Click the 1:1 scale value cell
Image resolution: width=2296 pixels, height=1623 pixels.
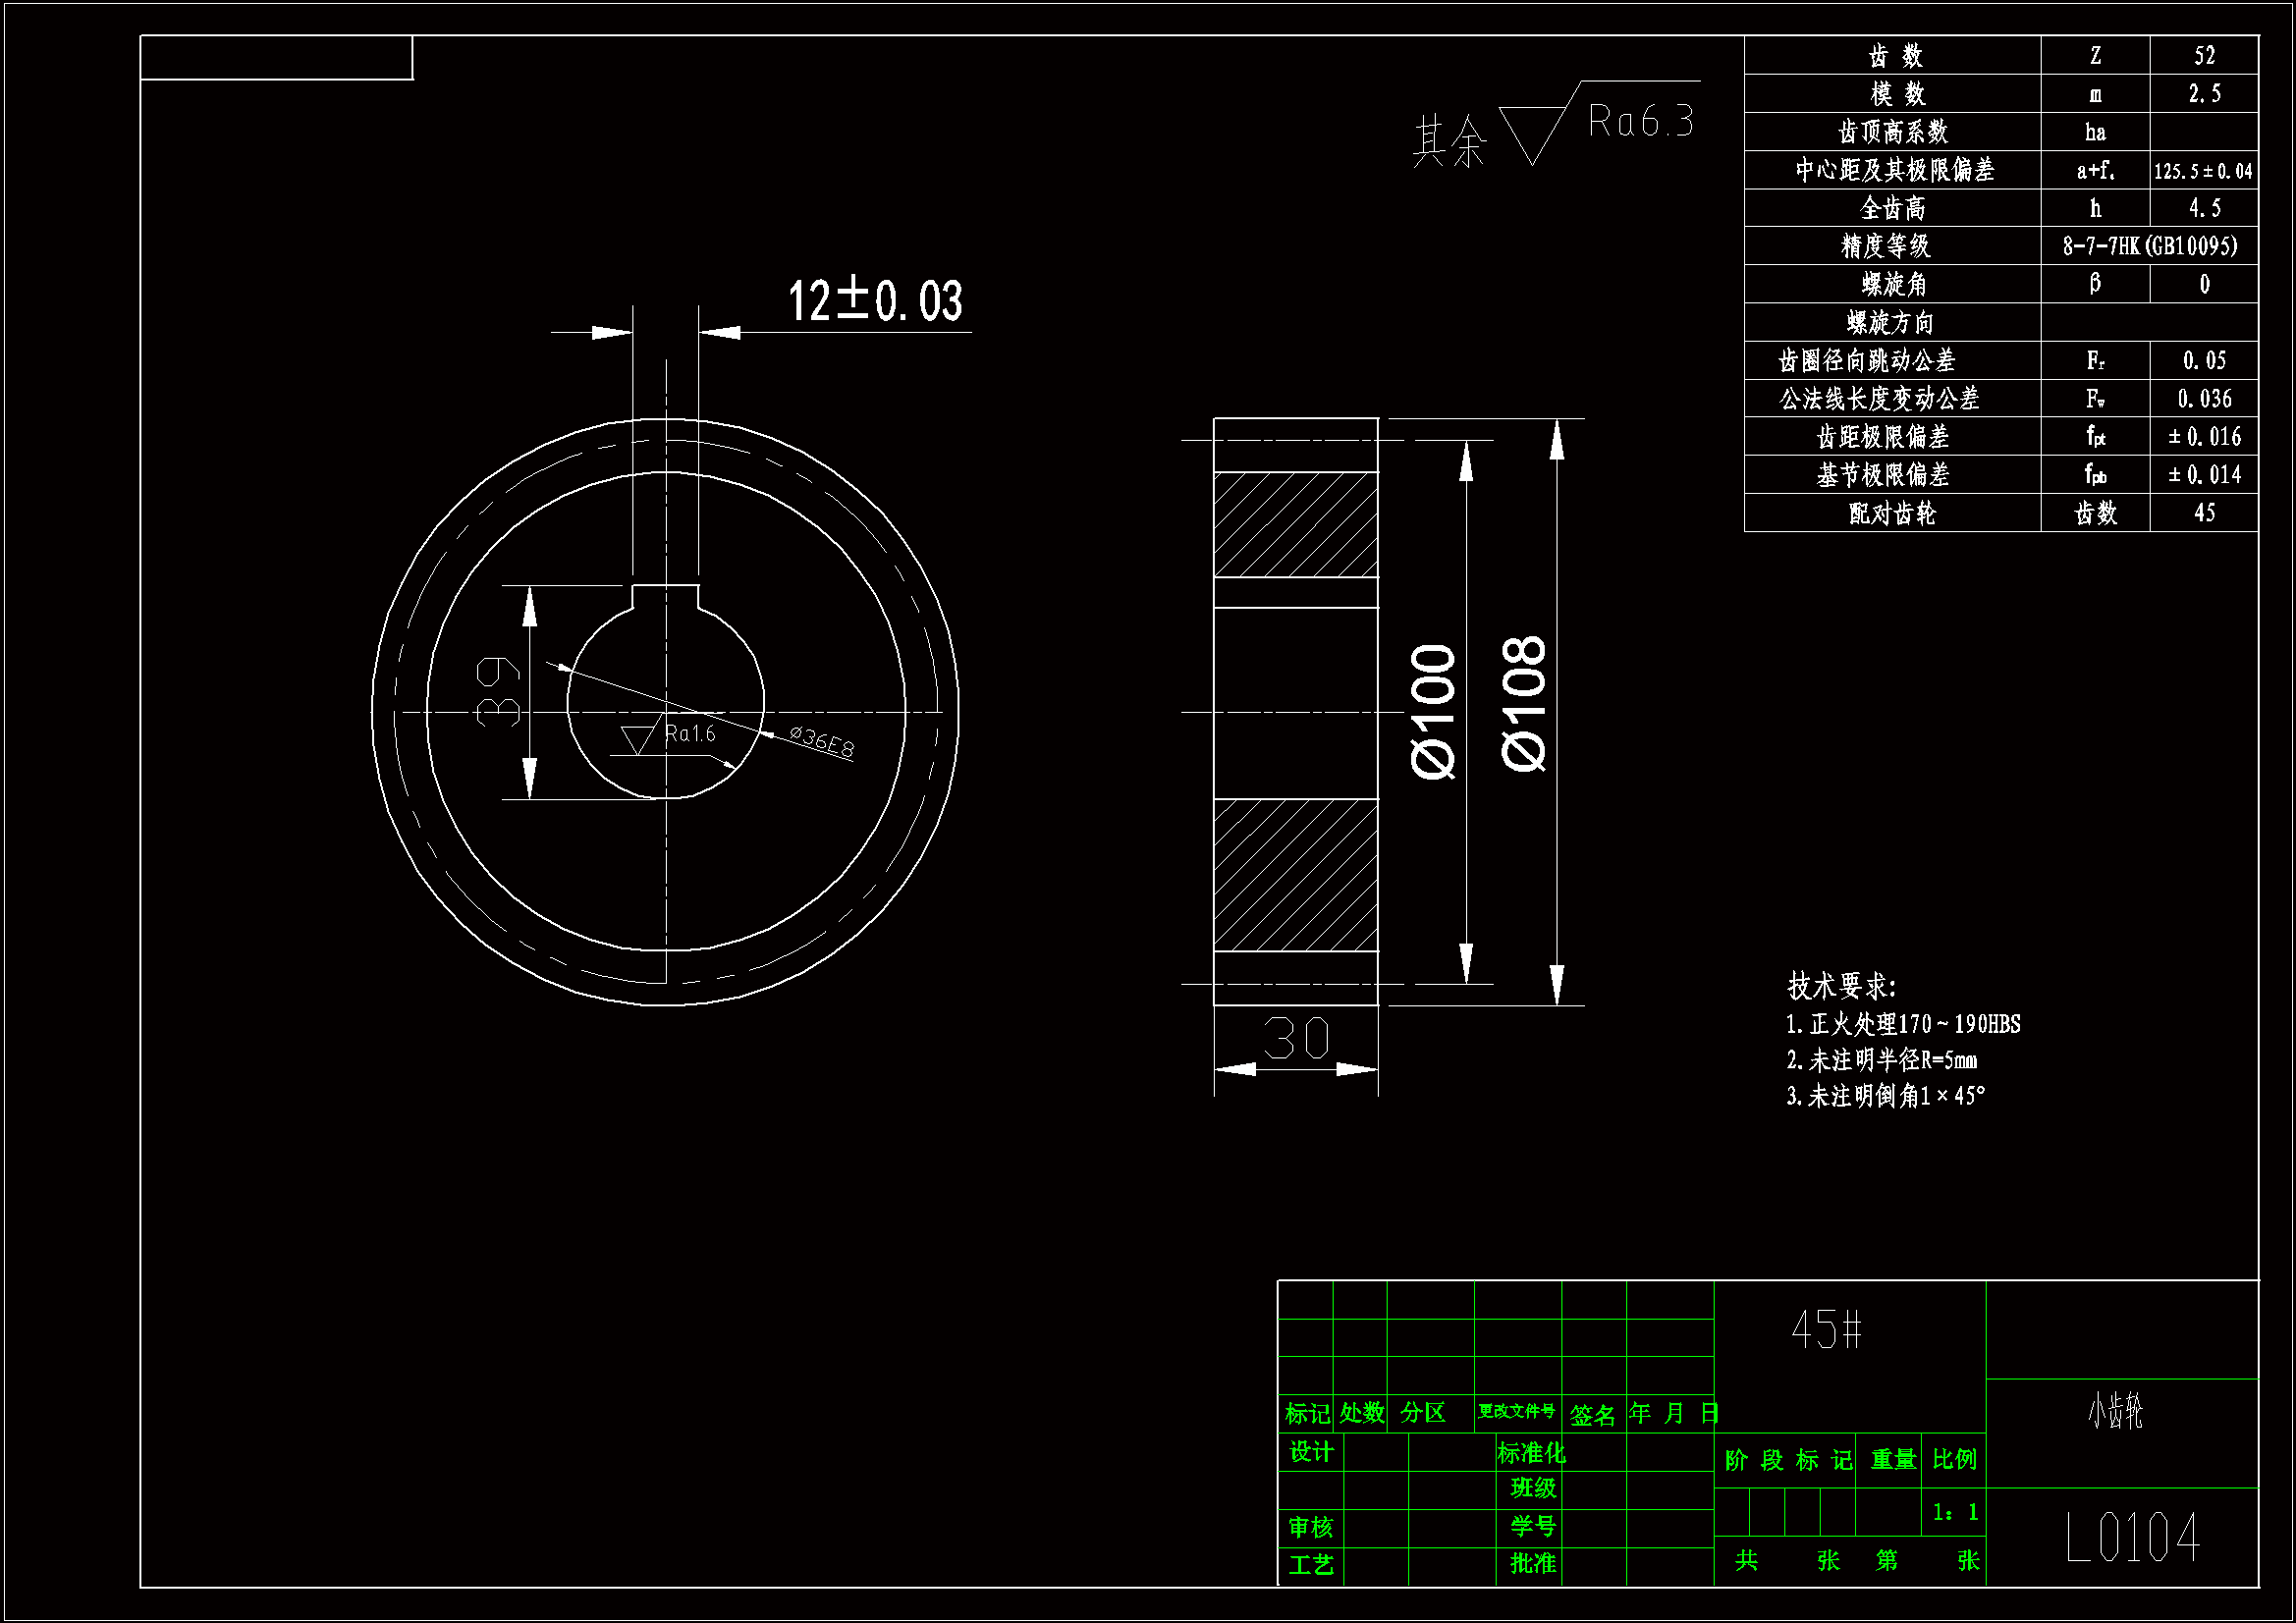pos(1954,1512)
